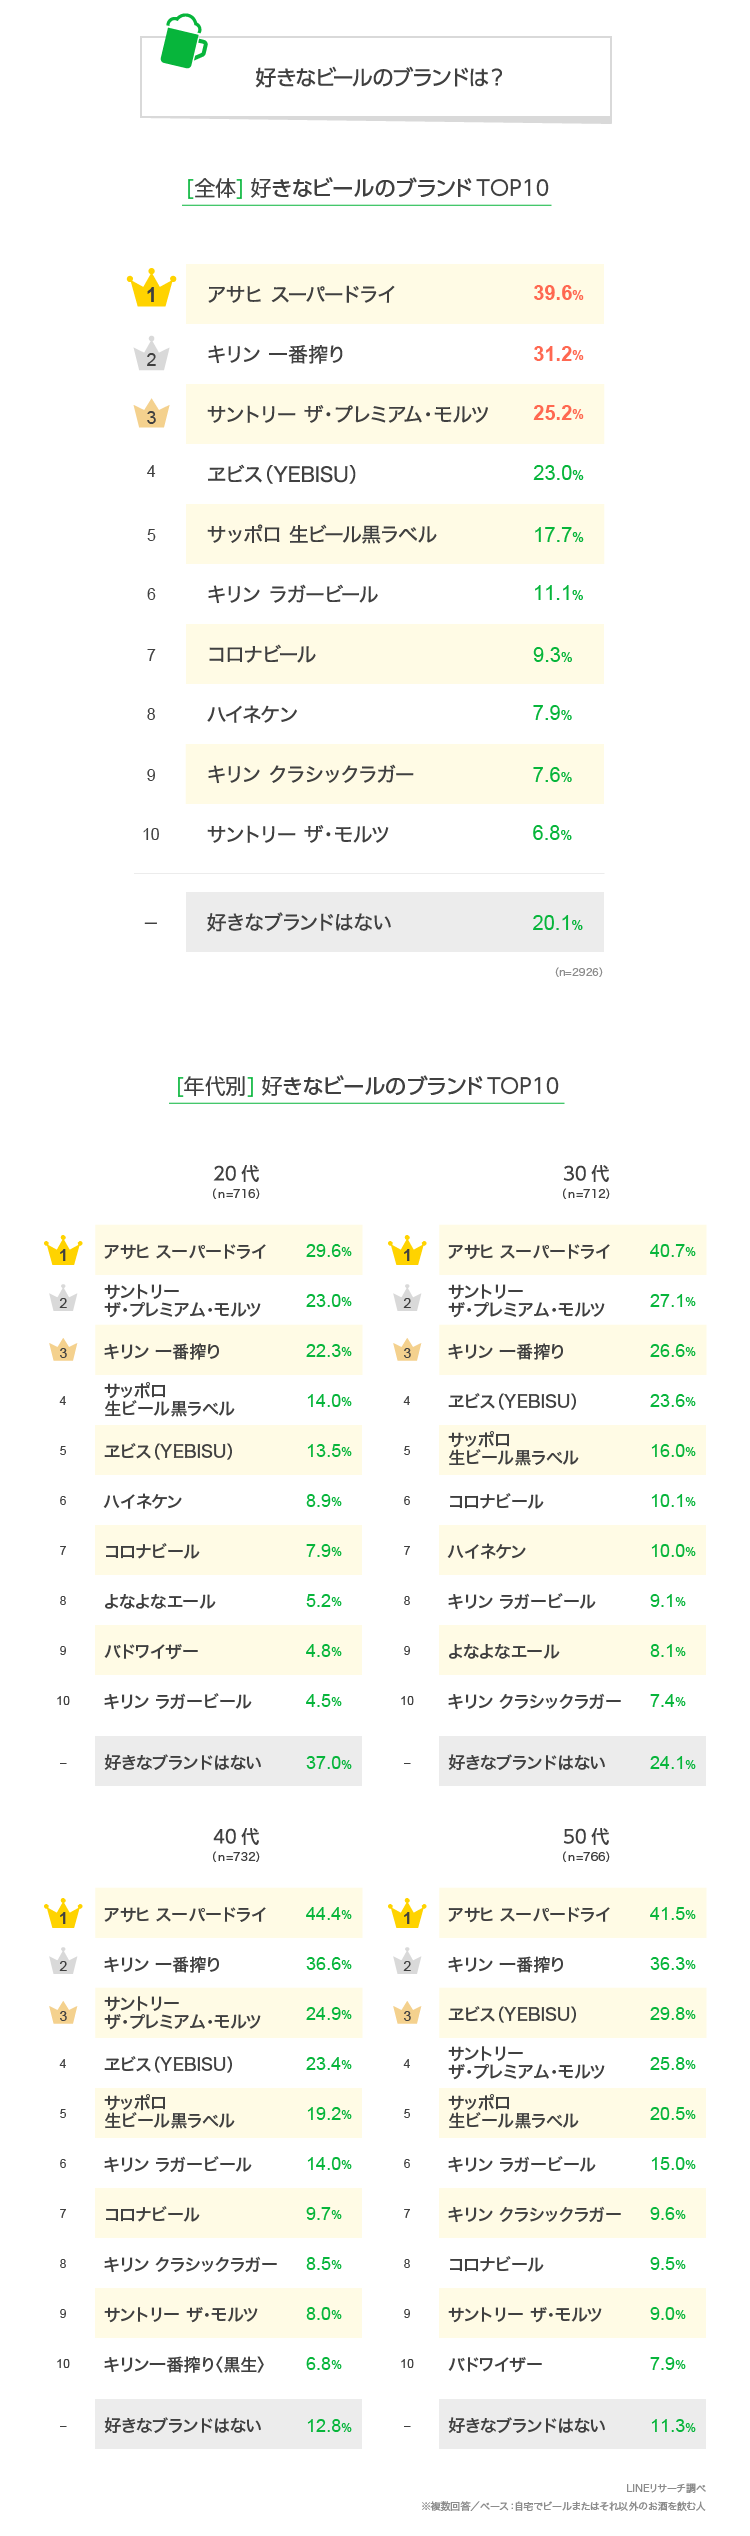This screenshot has width=750, height=2536.
Task: Click the green beer mug icon
Action: [x=183, y=42]
